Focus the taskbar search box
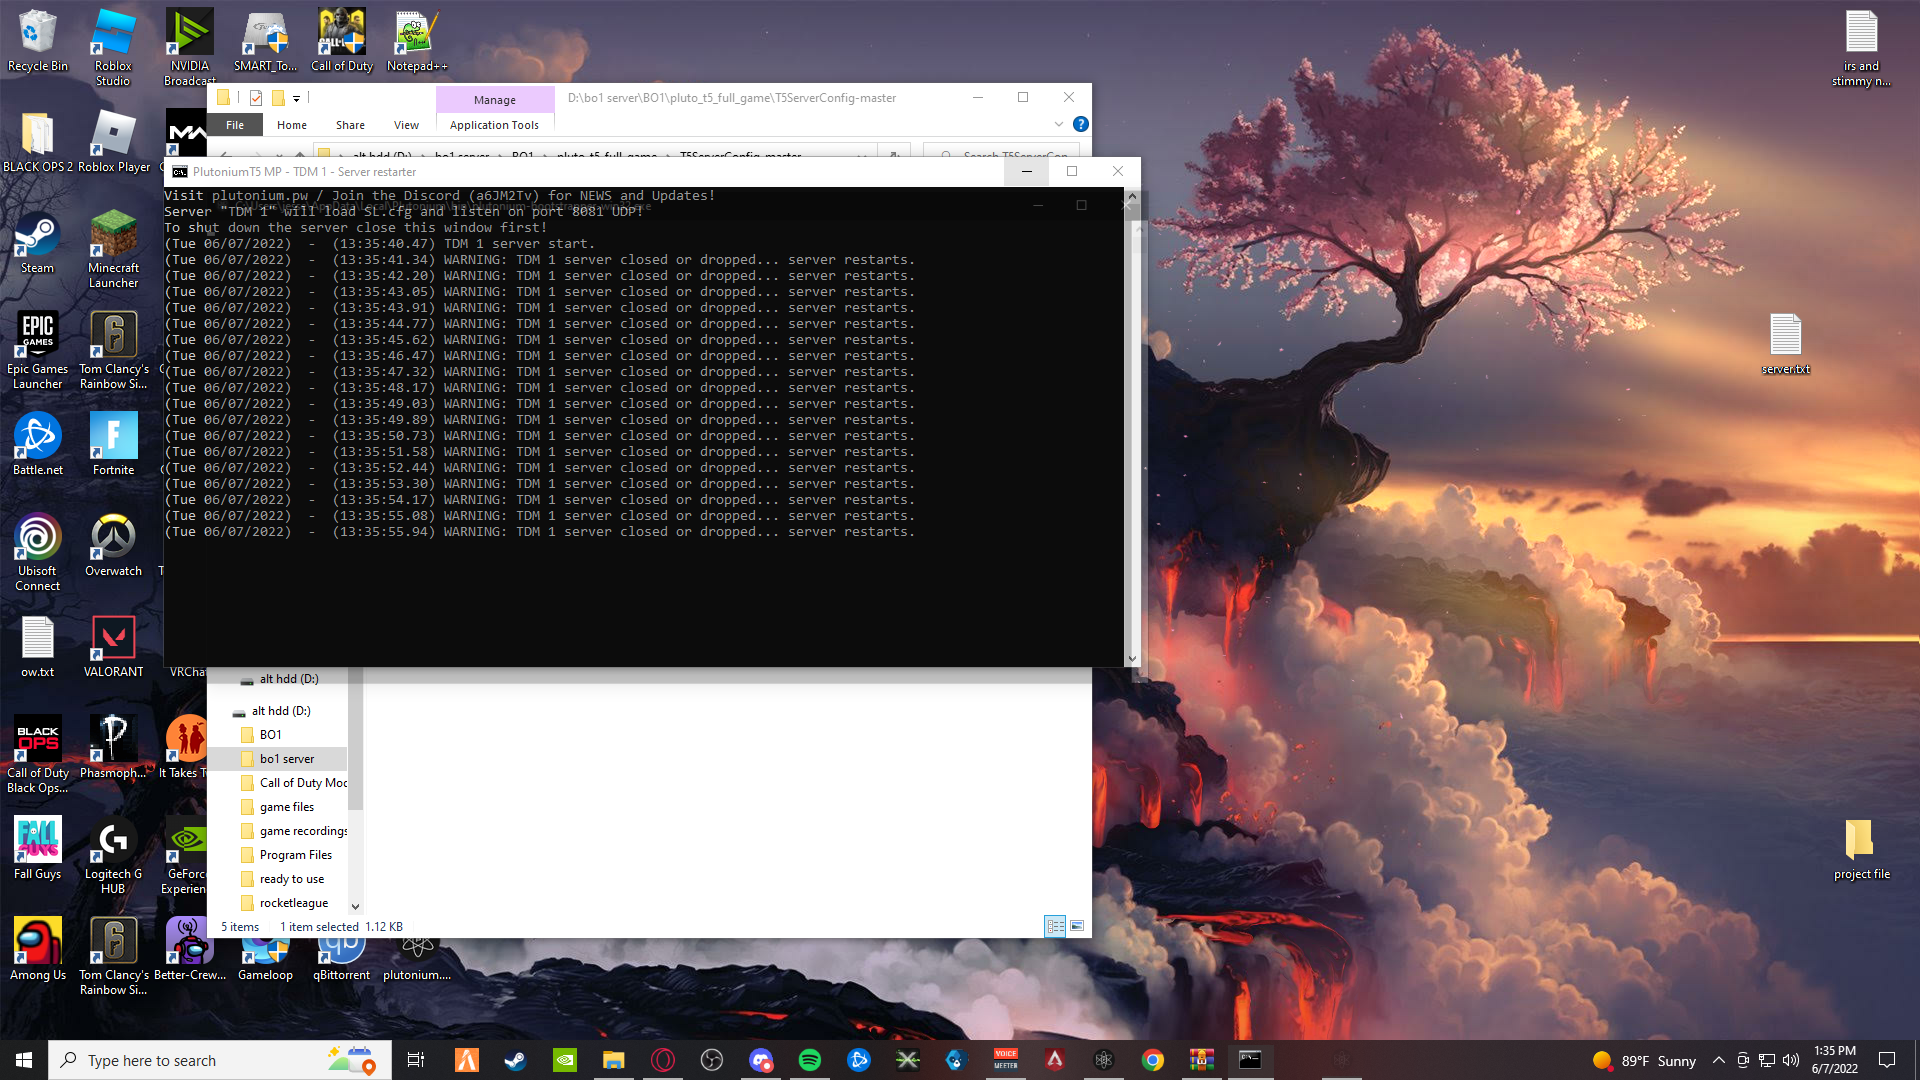 coord(218,1060)
